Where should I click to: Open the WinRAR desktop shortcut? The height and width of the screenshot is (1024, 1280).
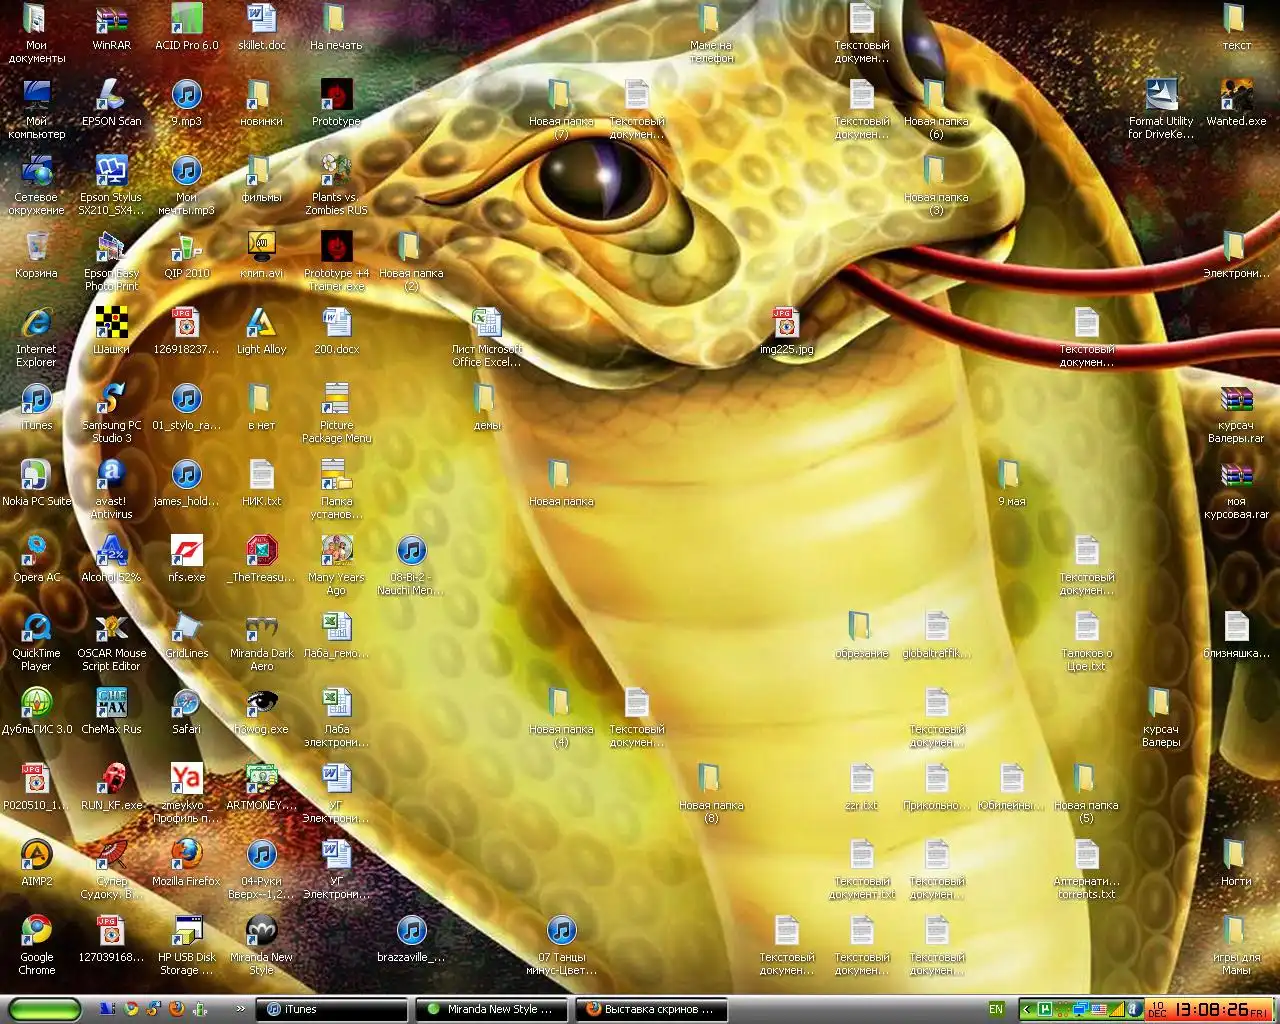(x=111, y=22)
